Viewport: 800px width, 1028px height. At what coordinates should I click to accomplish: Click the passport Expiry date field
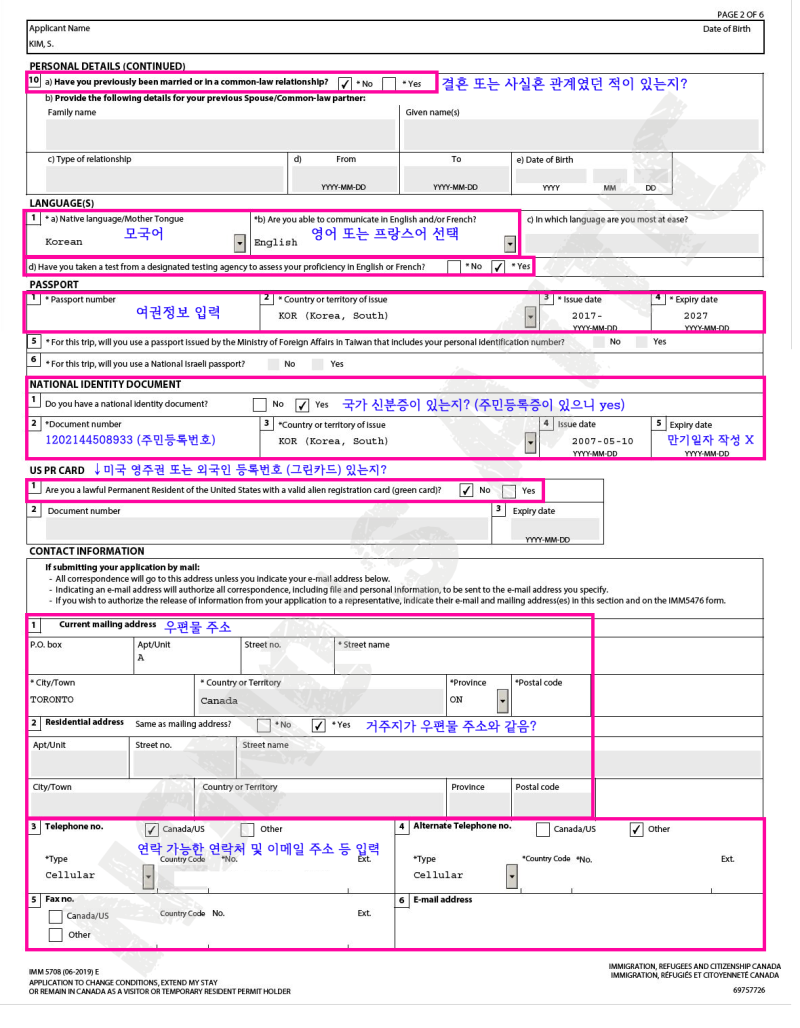[707, 316]
